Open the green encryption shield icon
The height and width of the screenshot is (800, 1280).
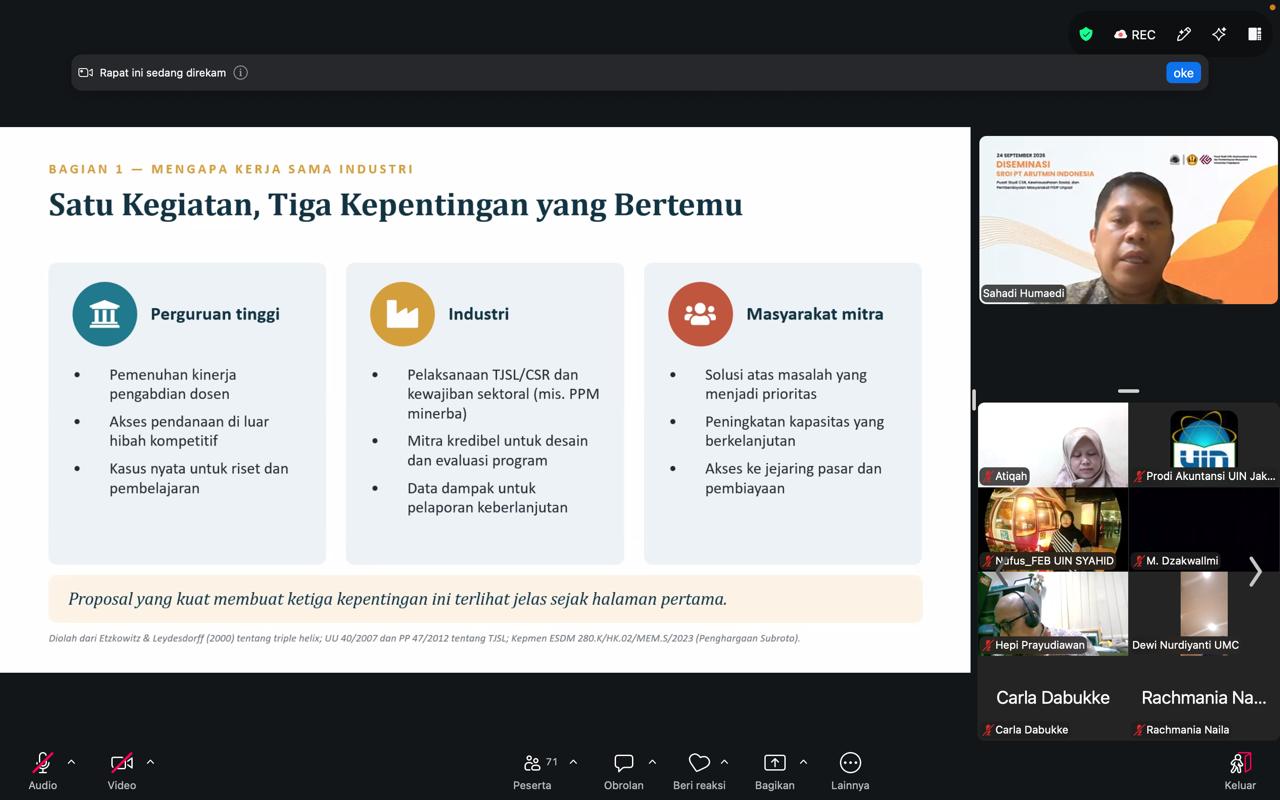coord(1086,34)
